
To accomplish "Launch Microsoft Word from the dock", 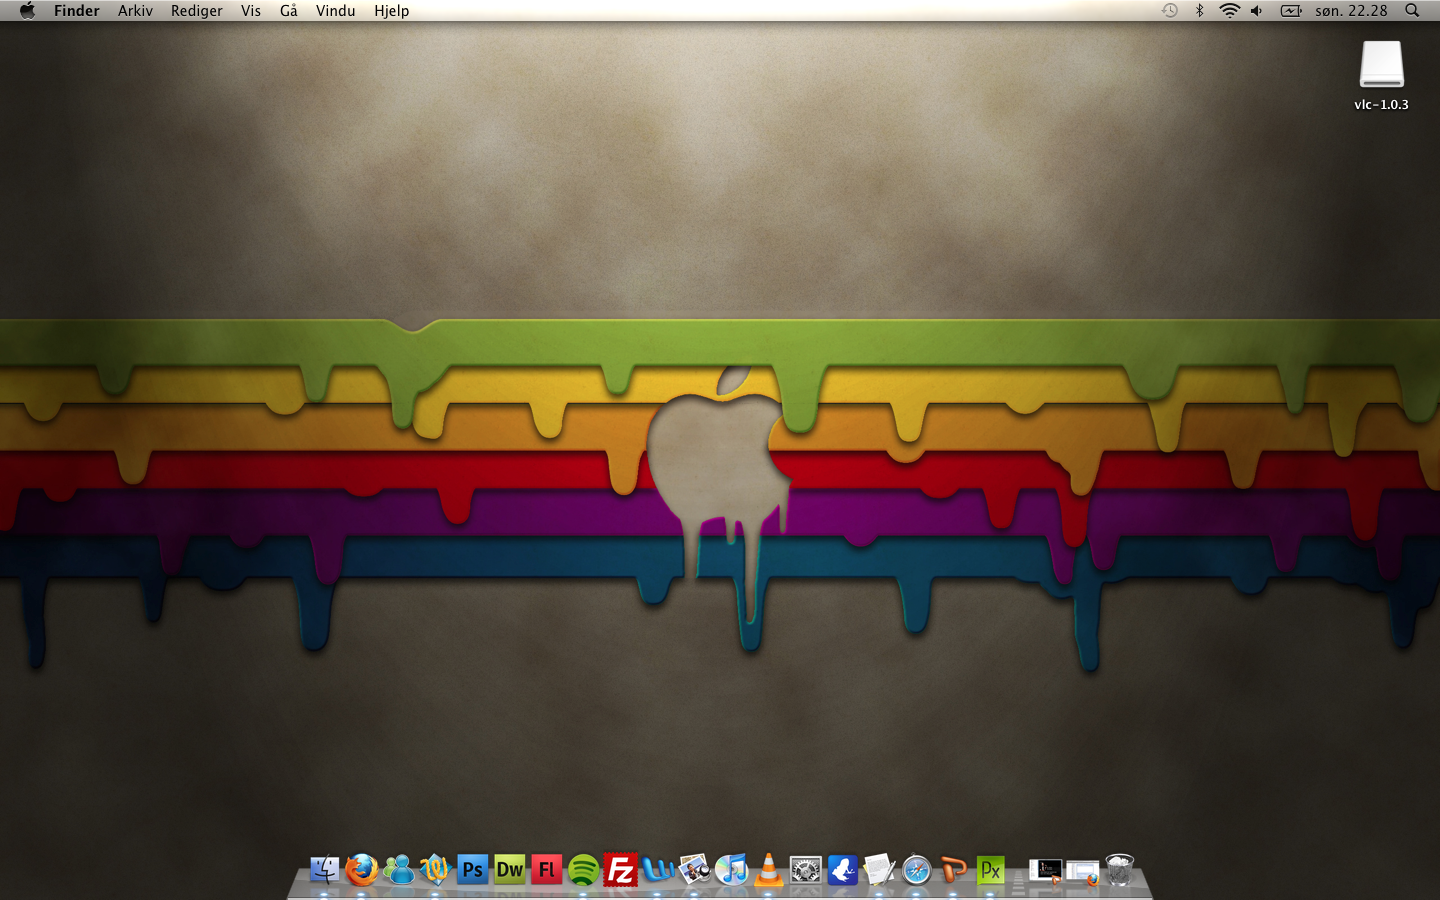I will point(658,870).
